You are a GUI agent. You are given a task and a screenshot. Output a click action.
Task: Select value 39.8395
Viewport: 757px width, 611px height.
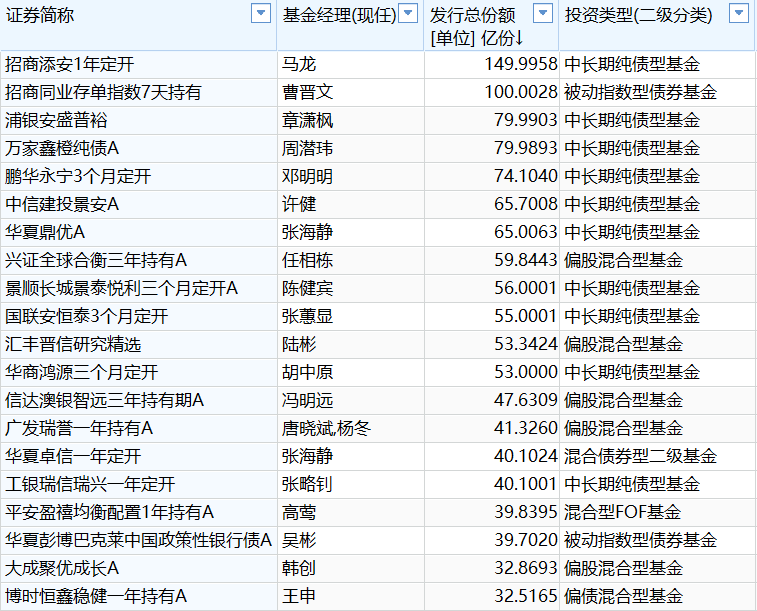[526, 512]
